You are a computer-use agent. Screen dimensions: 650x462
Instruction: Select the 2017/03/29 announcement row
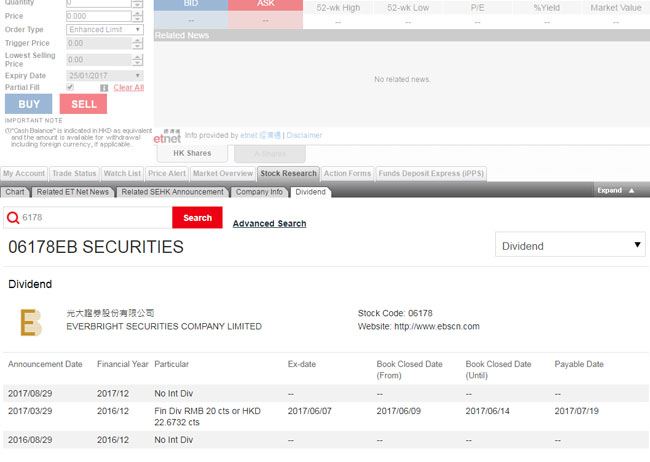coord(326,416)
